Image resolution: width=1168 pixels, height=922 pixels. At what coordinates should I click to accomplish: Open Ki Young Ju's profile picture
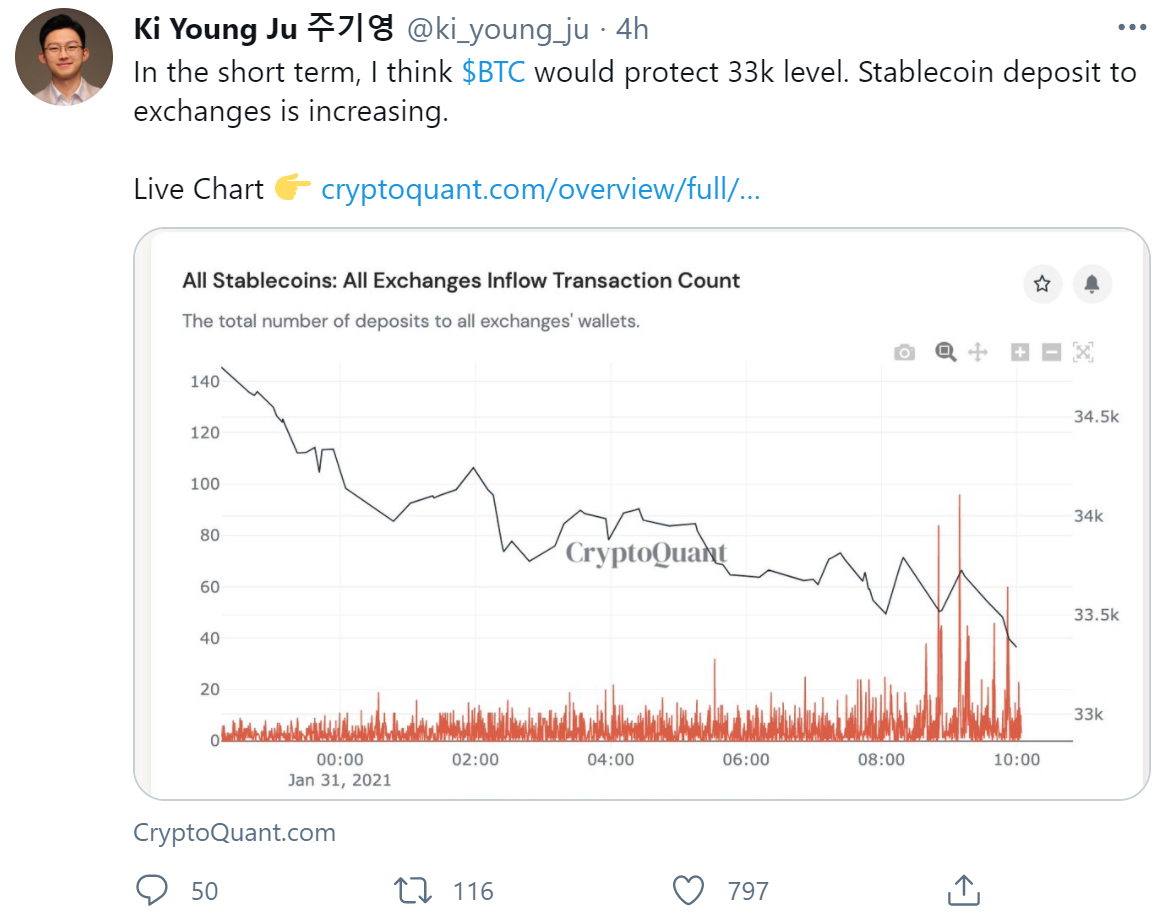(64, 57)
